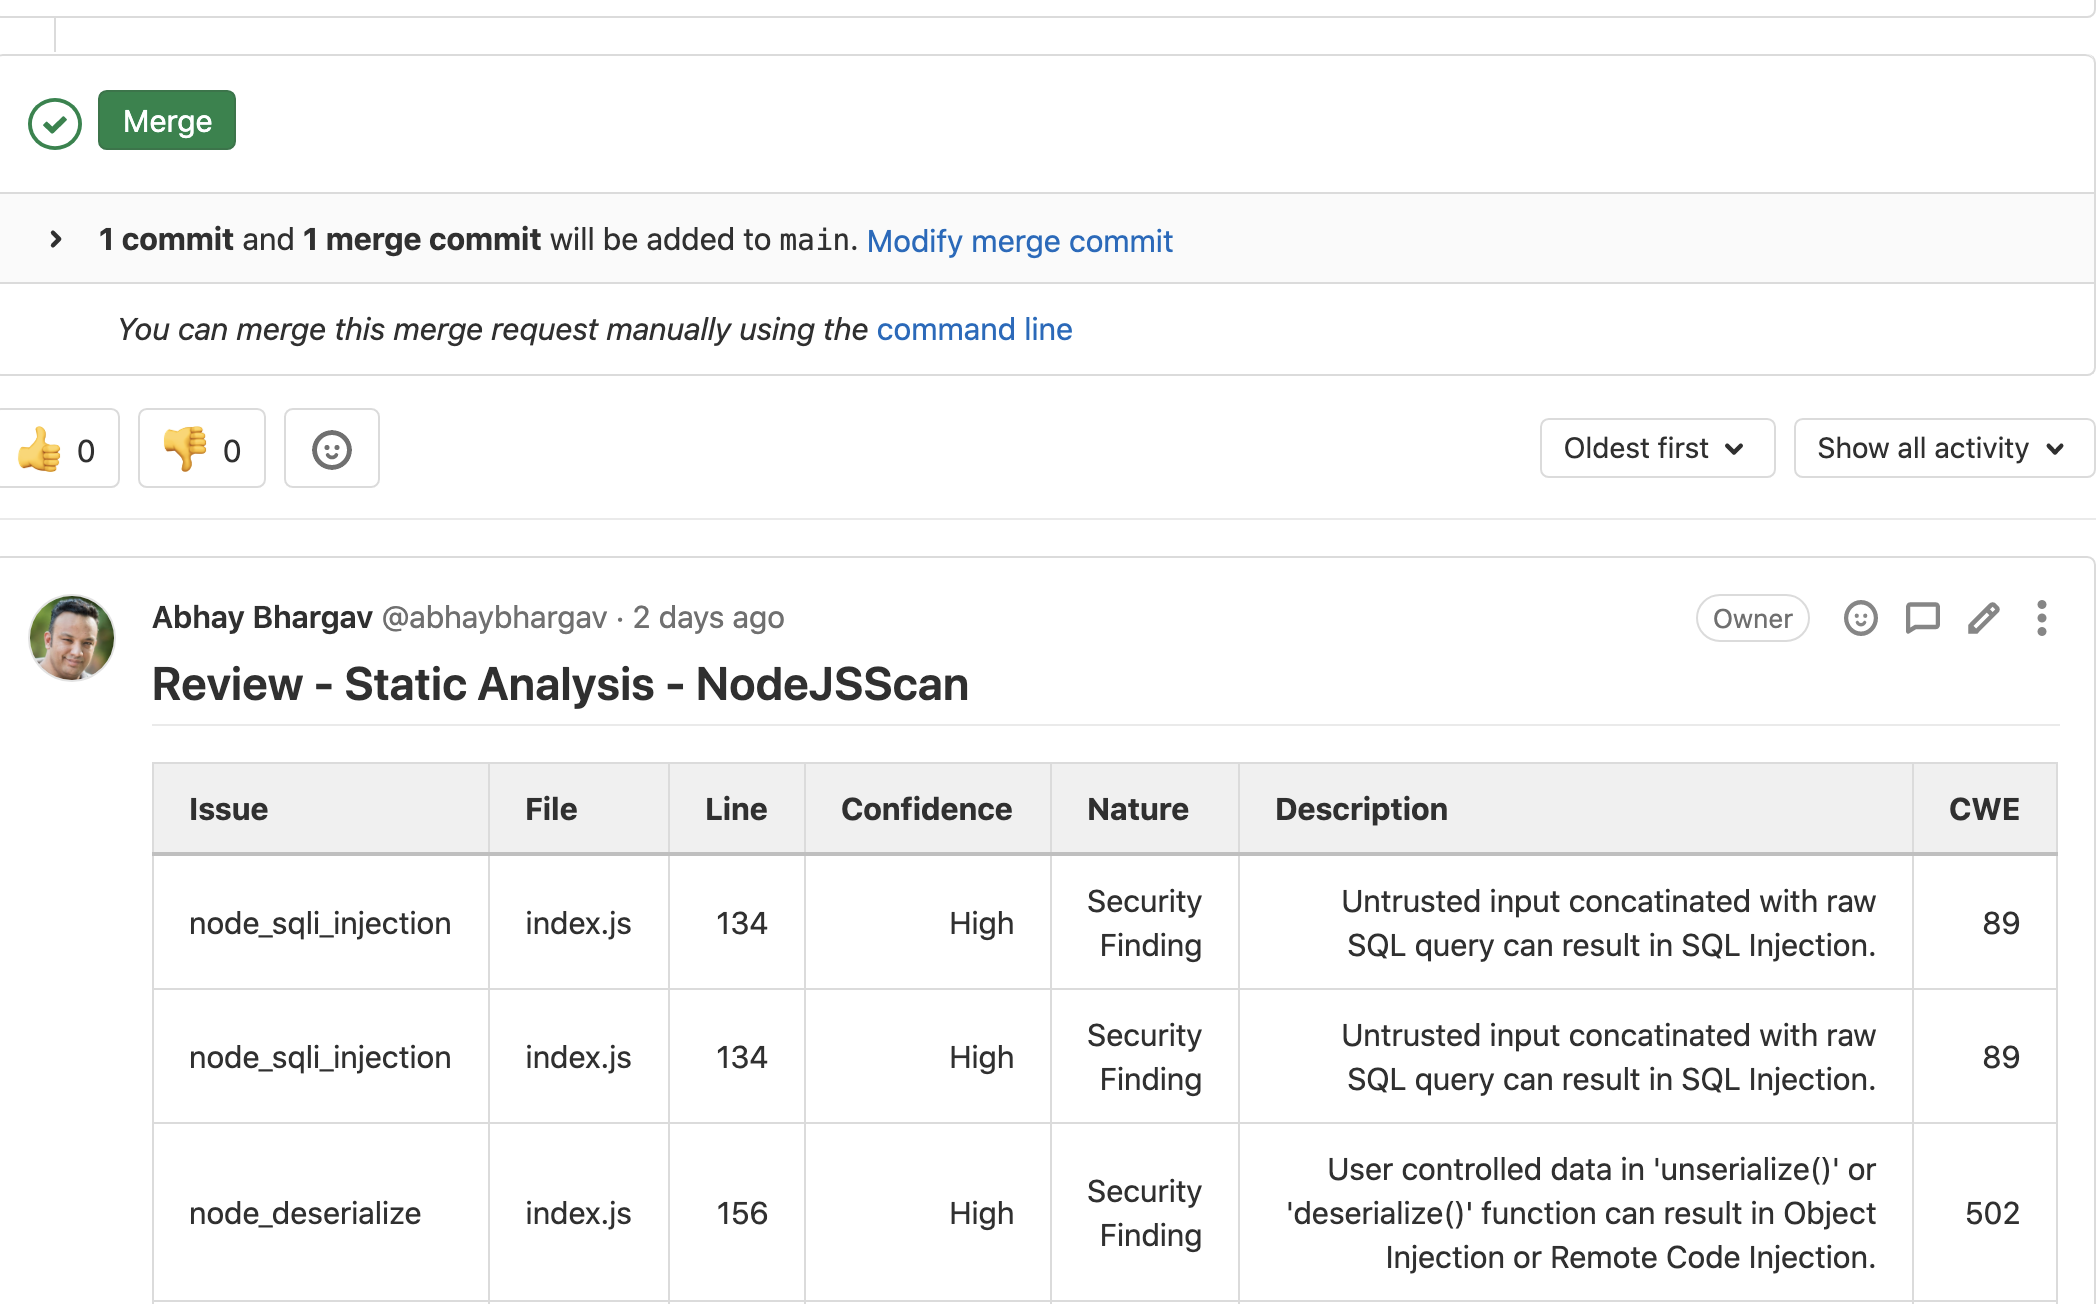Click the thumbs down reaction icon
The image size is (2098, 1304).
tap(182, 448)
